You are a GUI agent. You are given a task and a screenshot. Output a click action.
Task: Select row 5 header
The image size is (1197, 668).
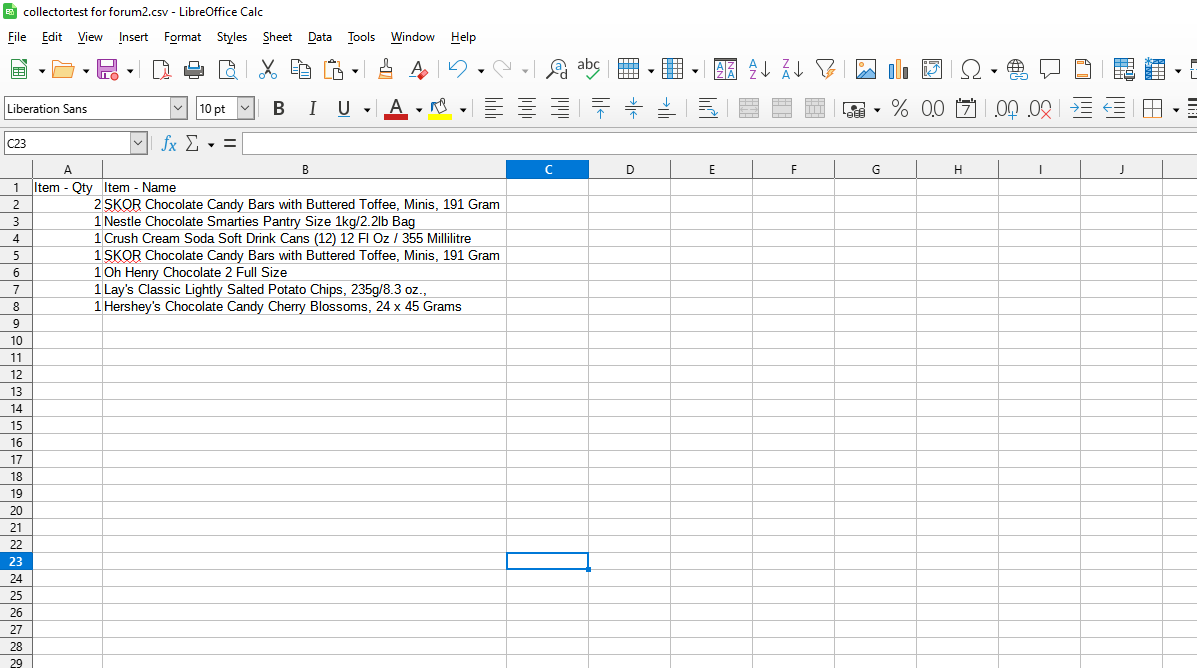click(x=16, y=256)
